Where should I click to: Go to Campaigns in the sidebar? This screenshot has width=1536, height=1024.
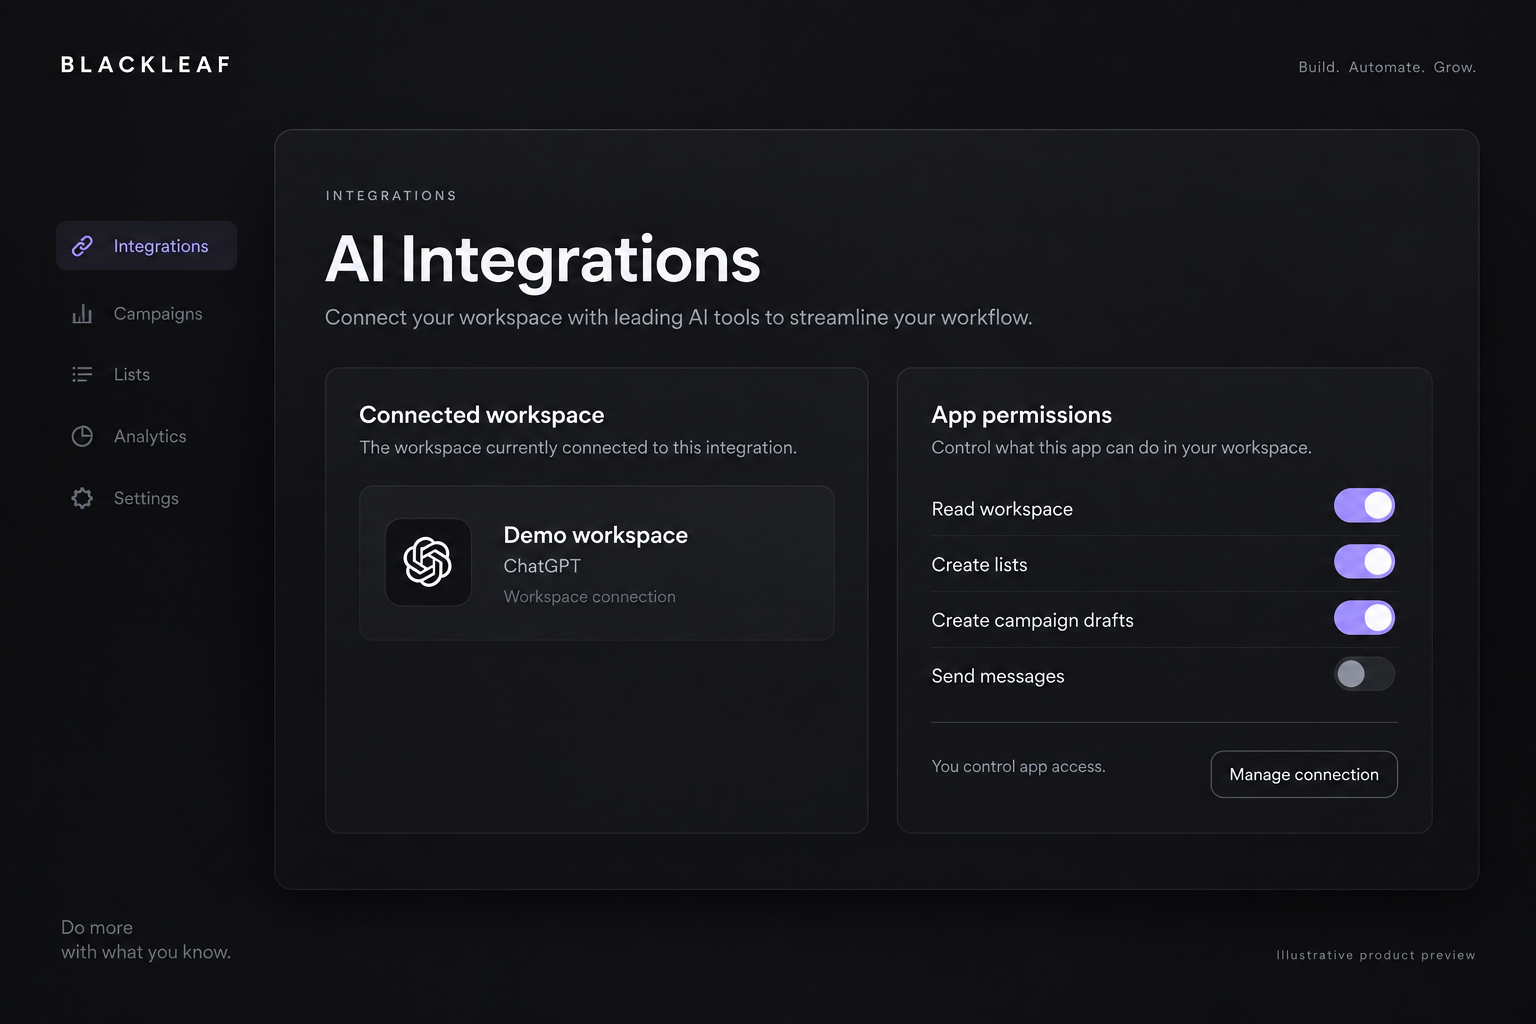(x=158, y=314)
